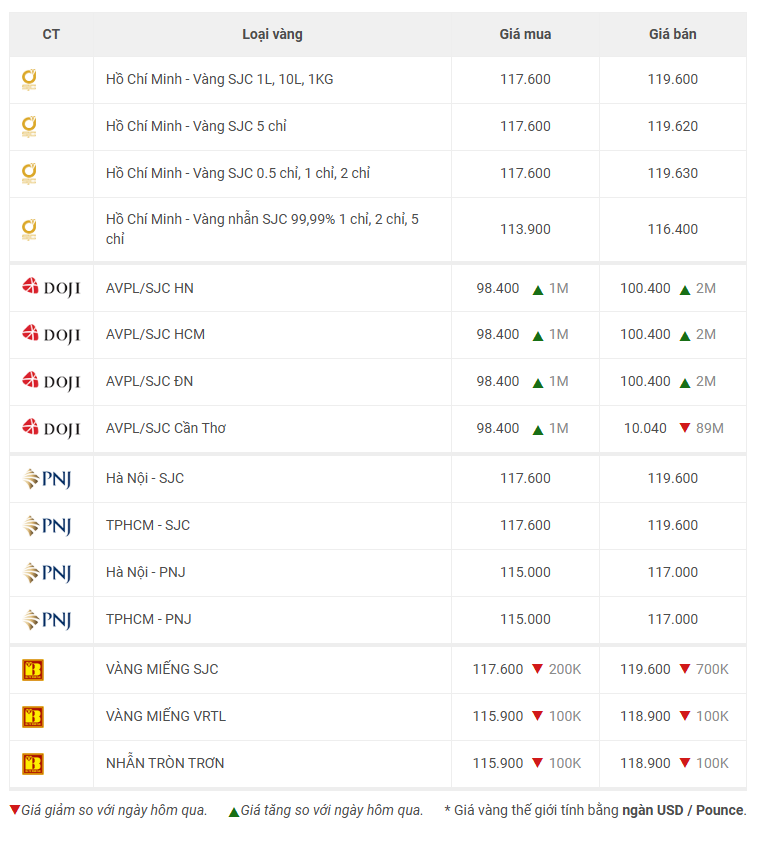Click the Hà Nội - PNJ gold type

[145, 572]
